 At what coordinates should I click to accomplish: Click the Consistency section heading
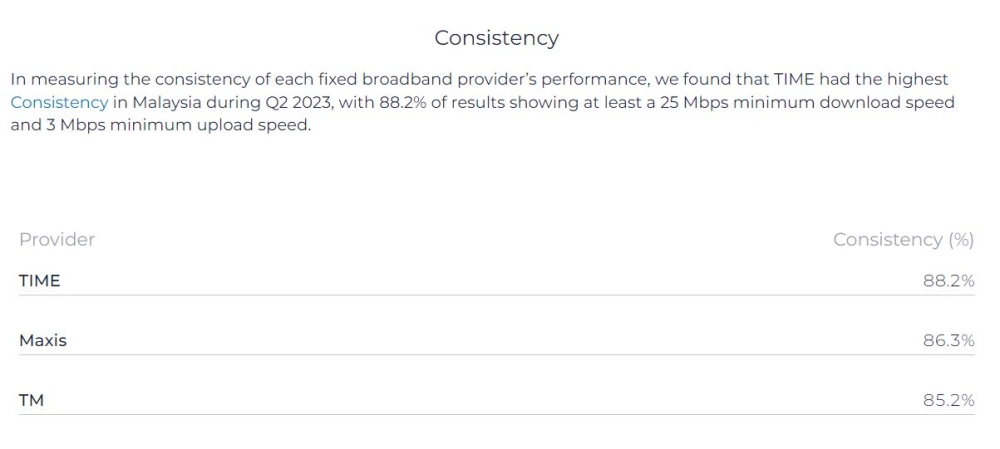[496, 38]
